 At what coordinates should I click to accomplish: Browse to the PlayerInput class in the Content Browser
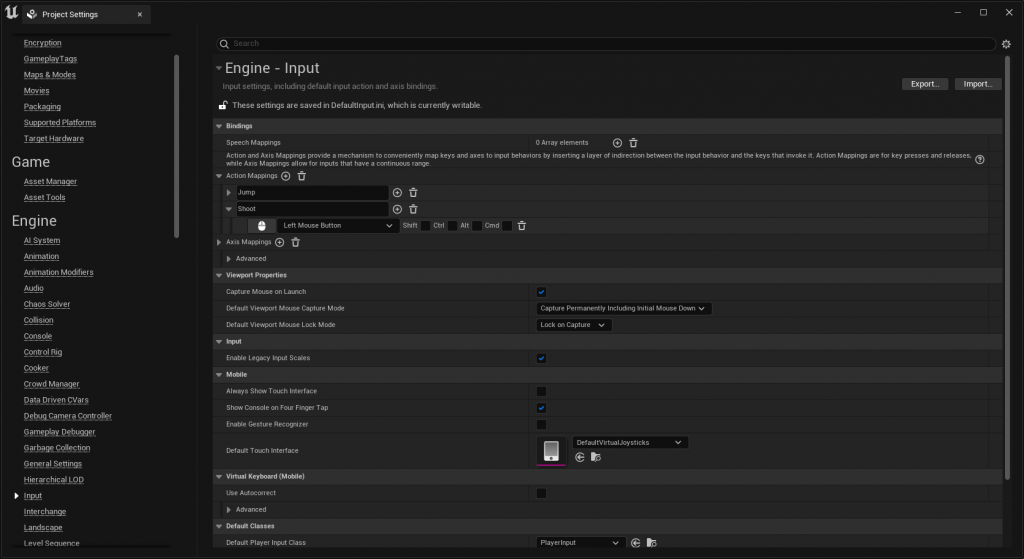click(x=651, y=543)
